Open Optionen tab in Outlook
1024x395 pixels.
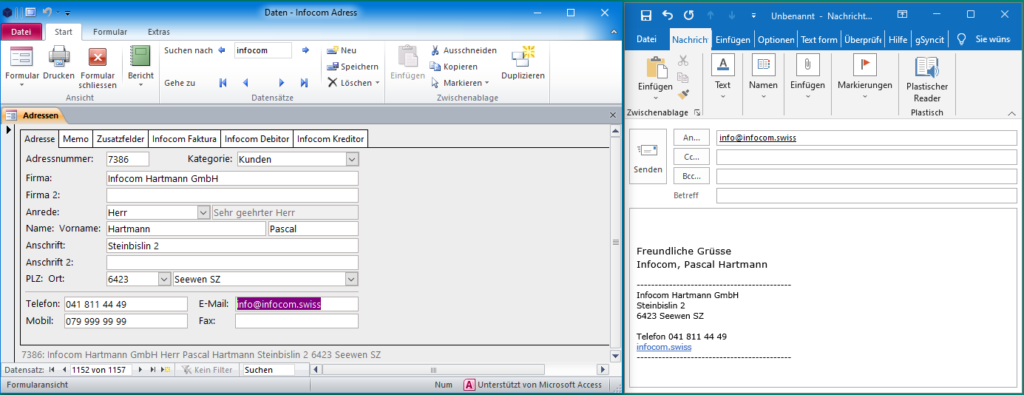(x=776, y=39)
